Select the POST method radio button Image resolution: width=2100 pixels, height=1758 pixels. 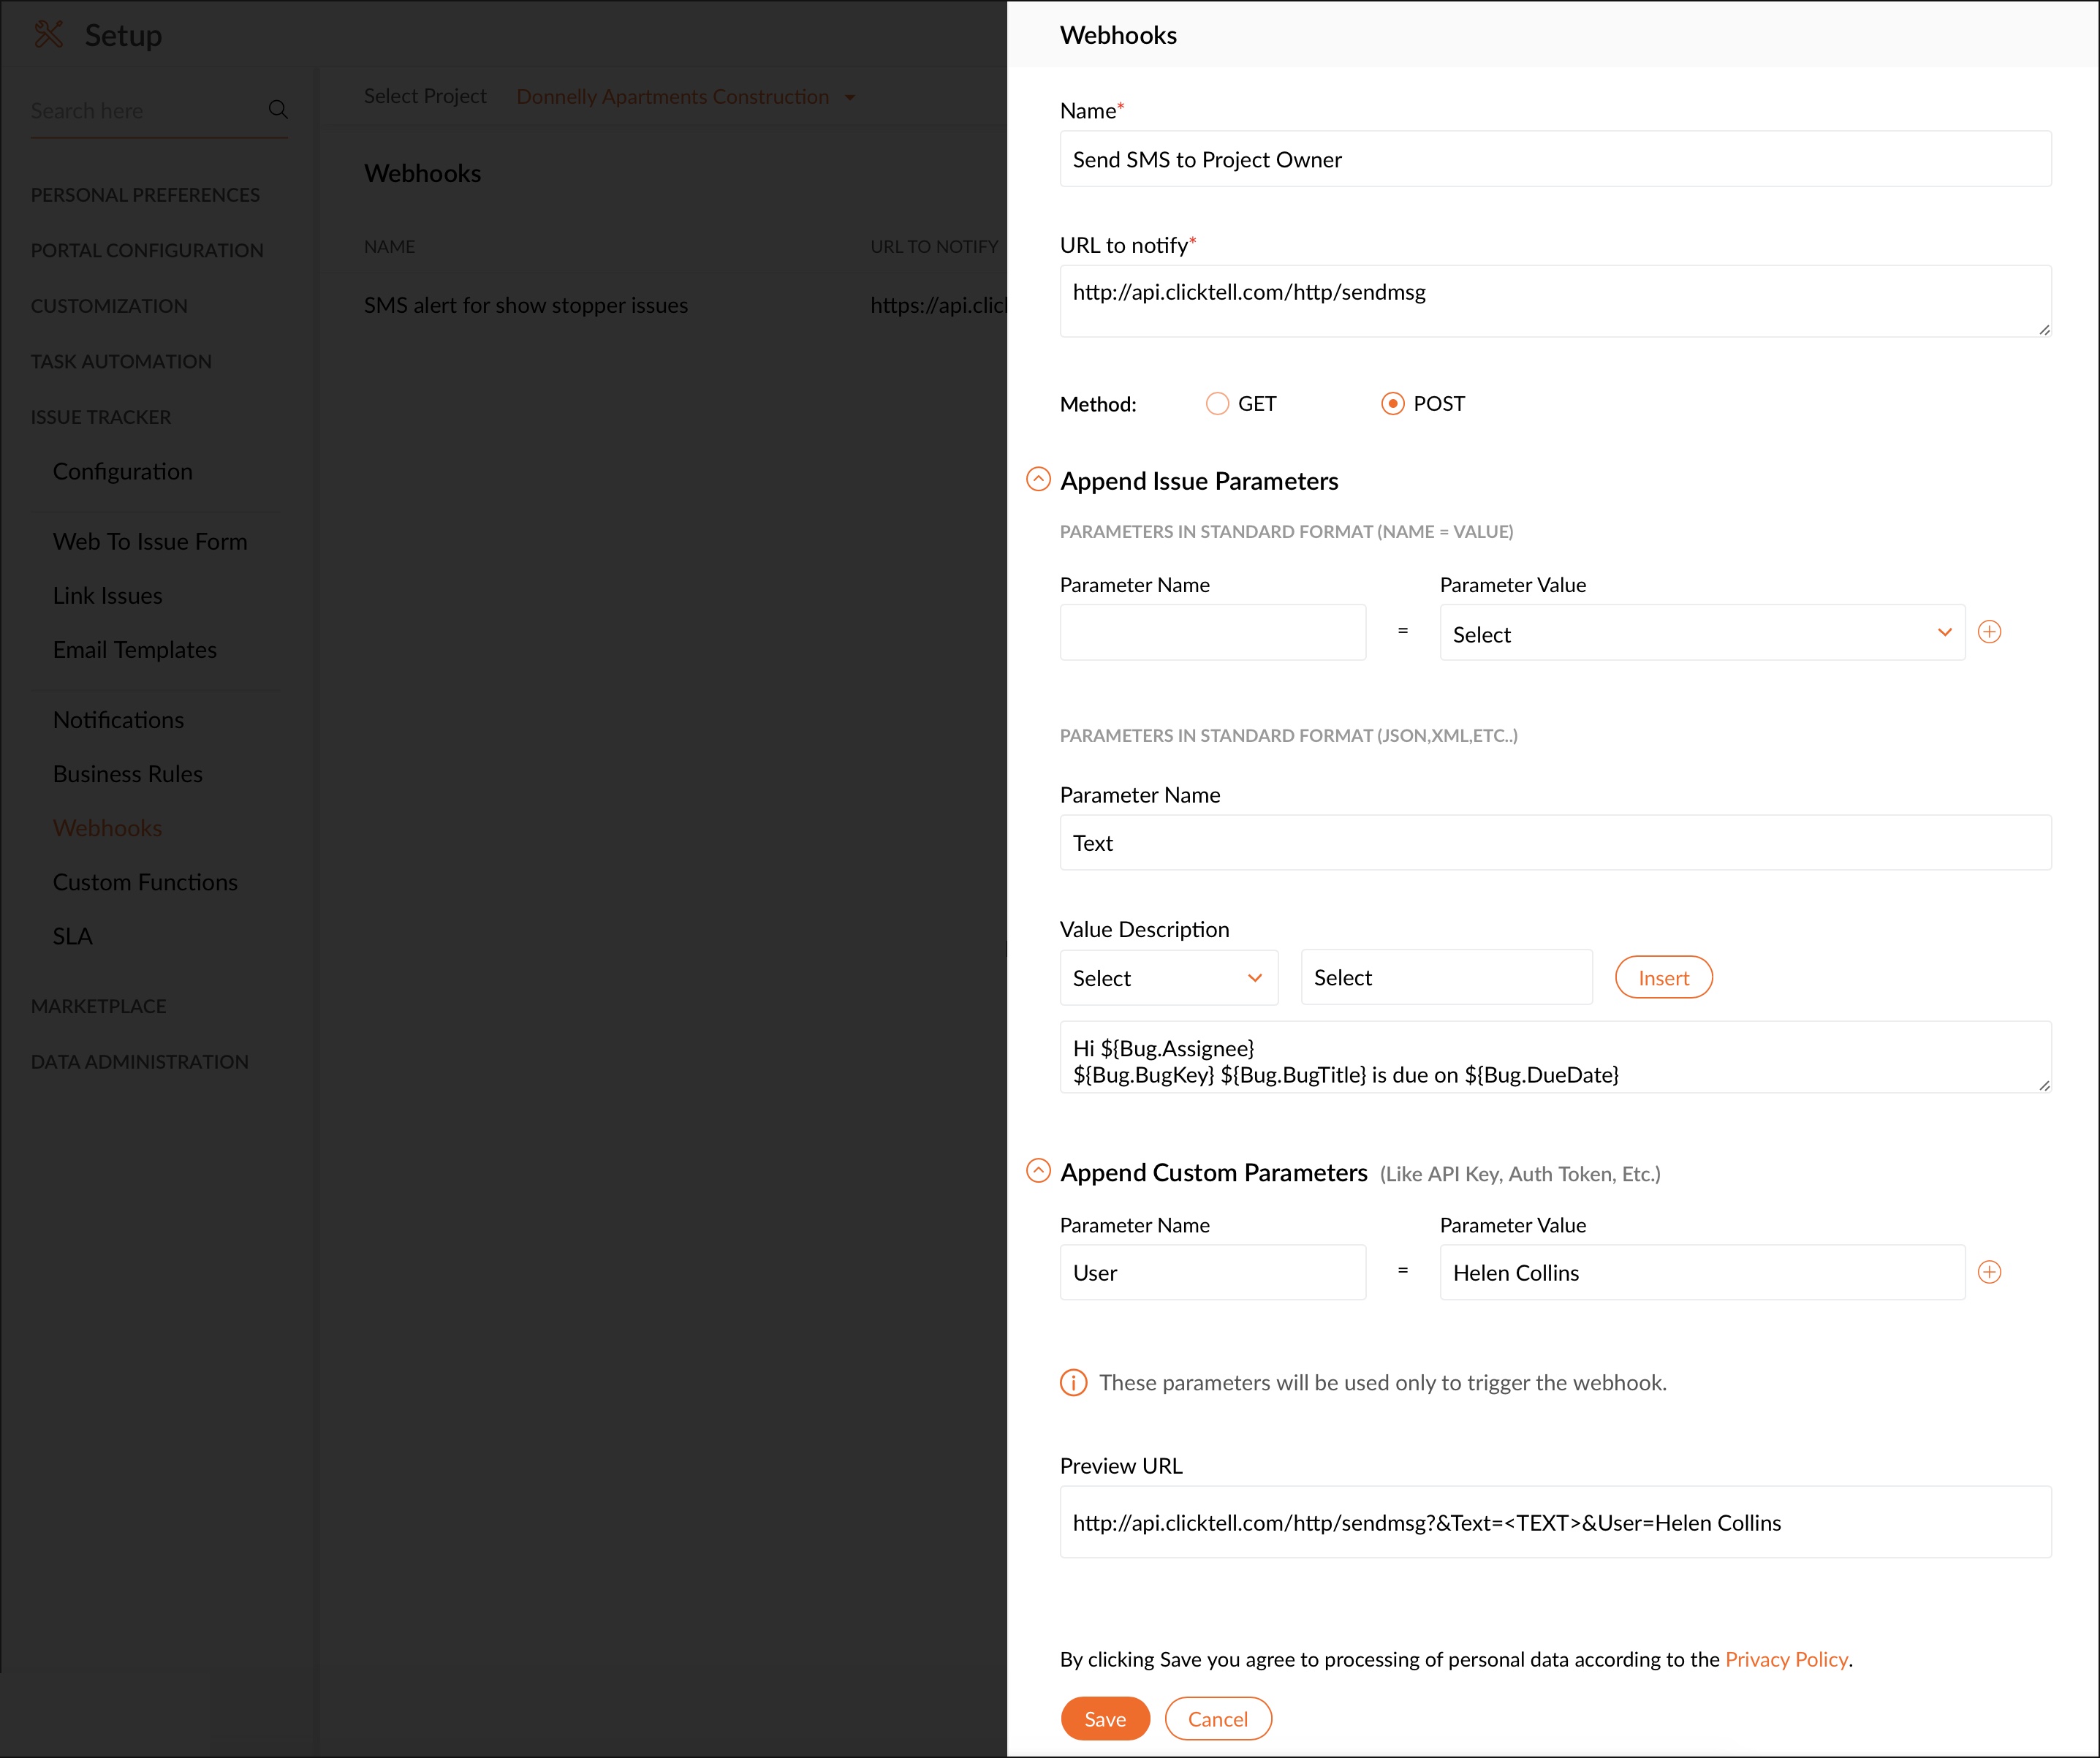click(x=1392, y=404)
